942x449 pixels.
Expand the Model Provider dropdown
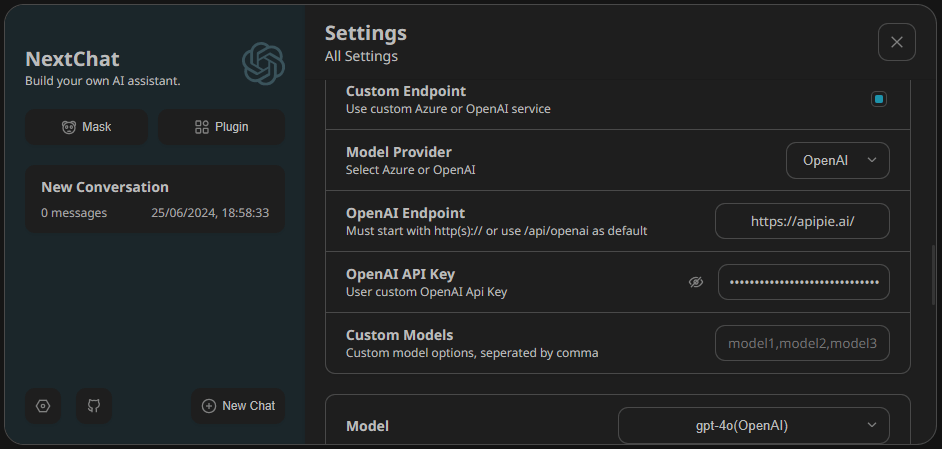[838, 160]
